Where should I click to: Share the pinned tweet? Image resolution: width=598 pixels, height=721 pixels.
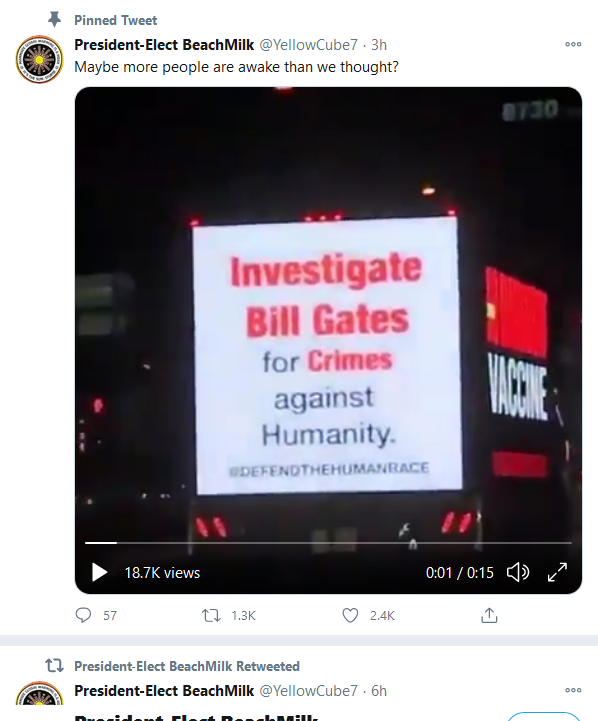click(x=489, y=615)
